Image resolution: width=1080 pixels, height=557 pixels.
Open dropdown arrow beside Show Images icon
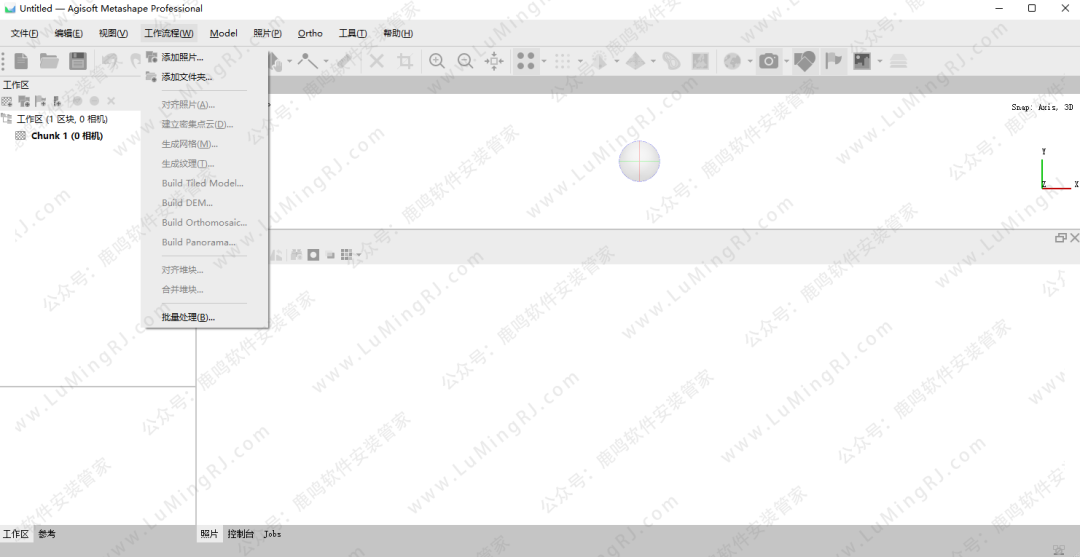coord(880,61)
